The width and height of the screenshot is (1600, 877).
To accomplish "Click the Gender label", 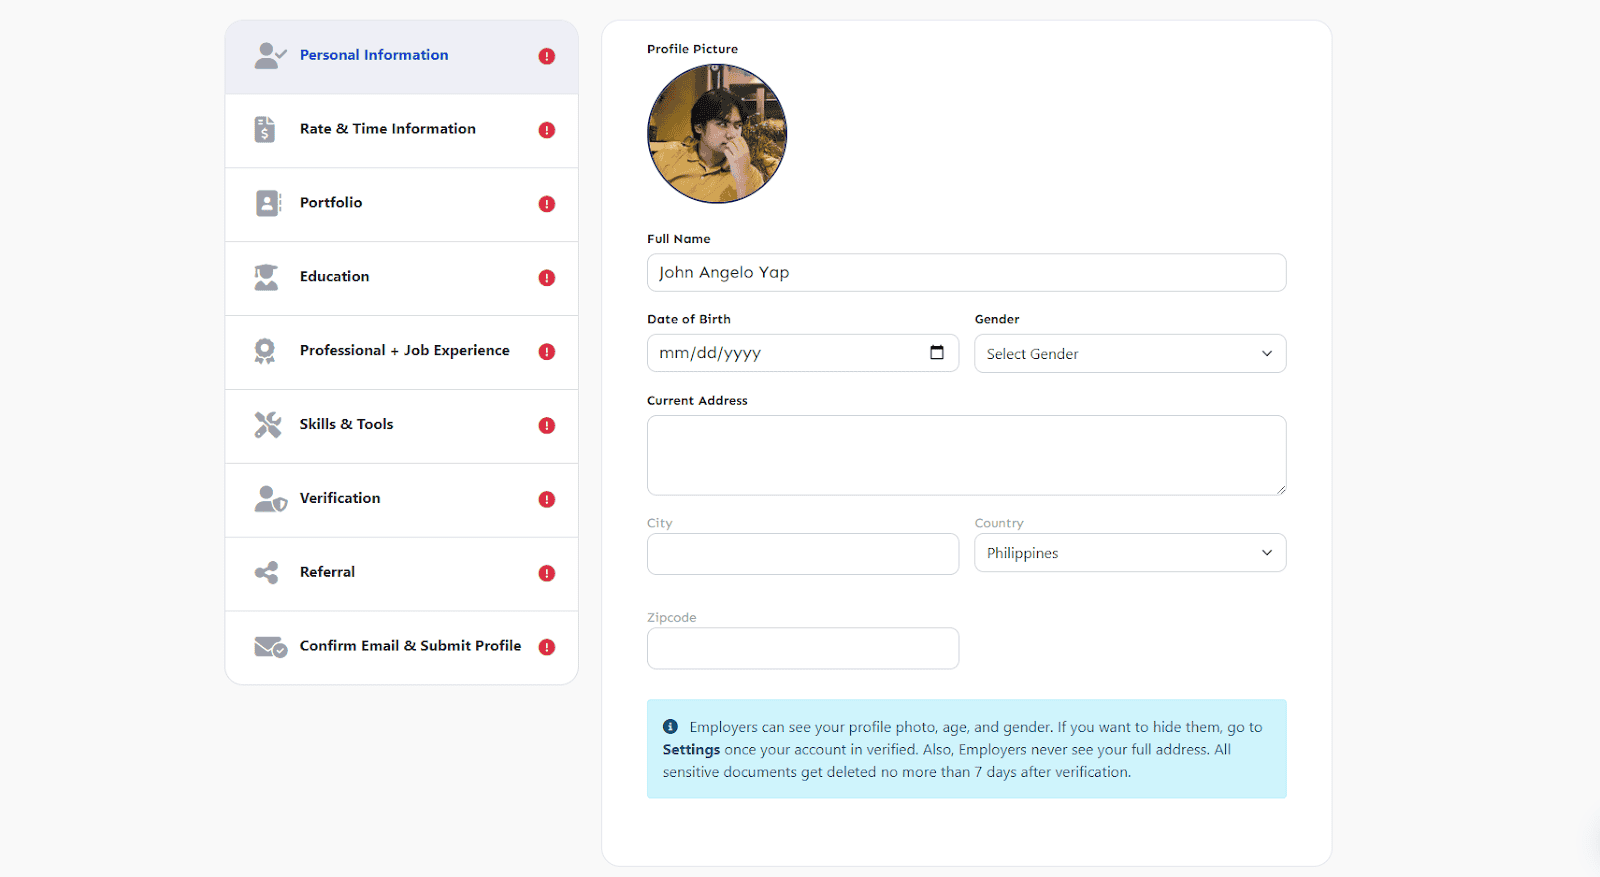I will point(997,319).
